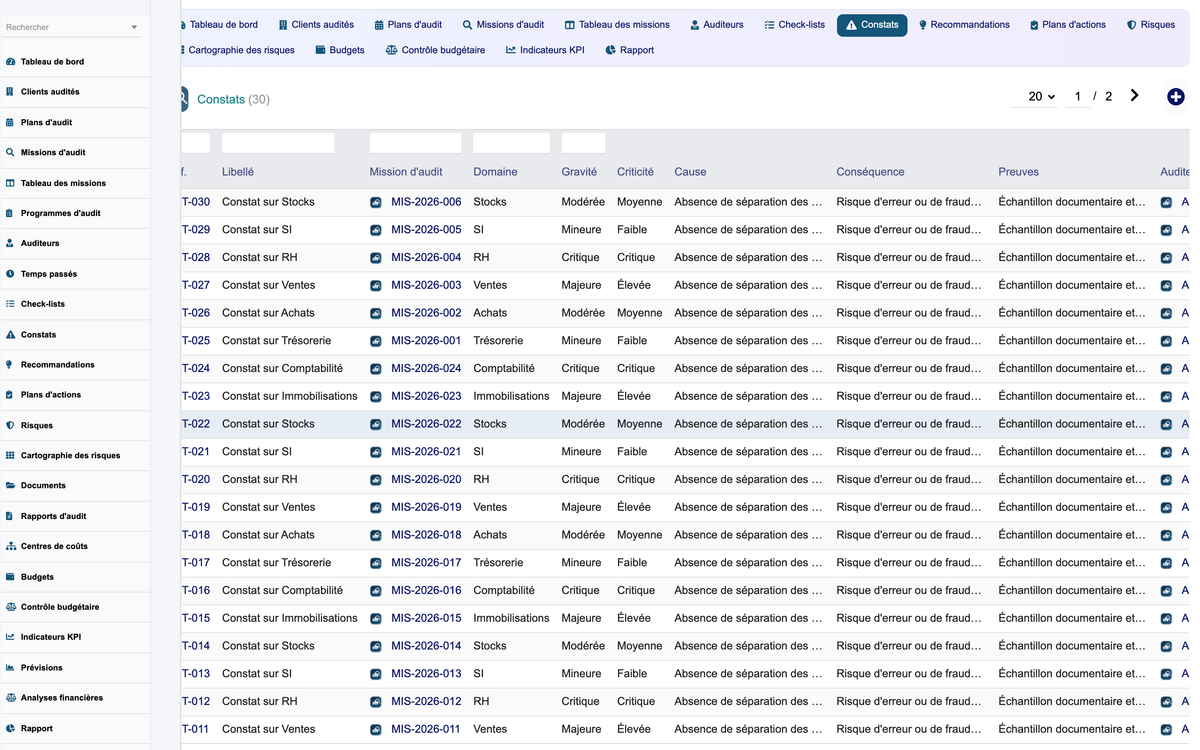Open Centres de coûts sidebar item

(x=54, y=546)
